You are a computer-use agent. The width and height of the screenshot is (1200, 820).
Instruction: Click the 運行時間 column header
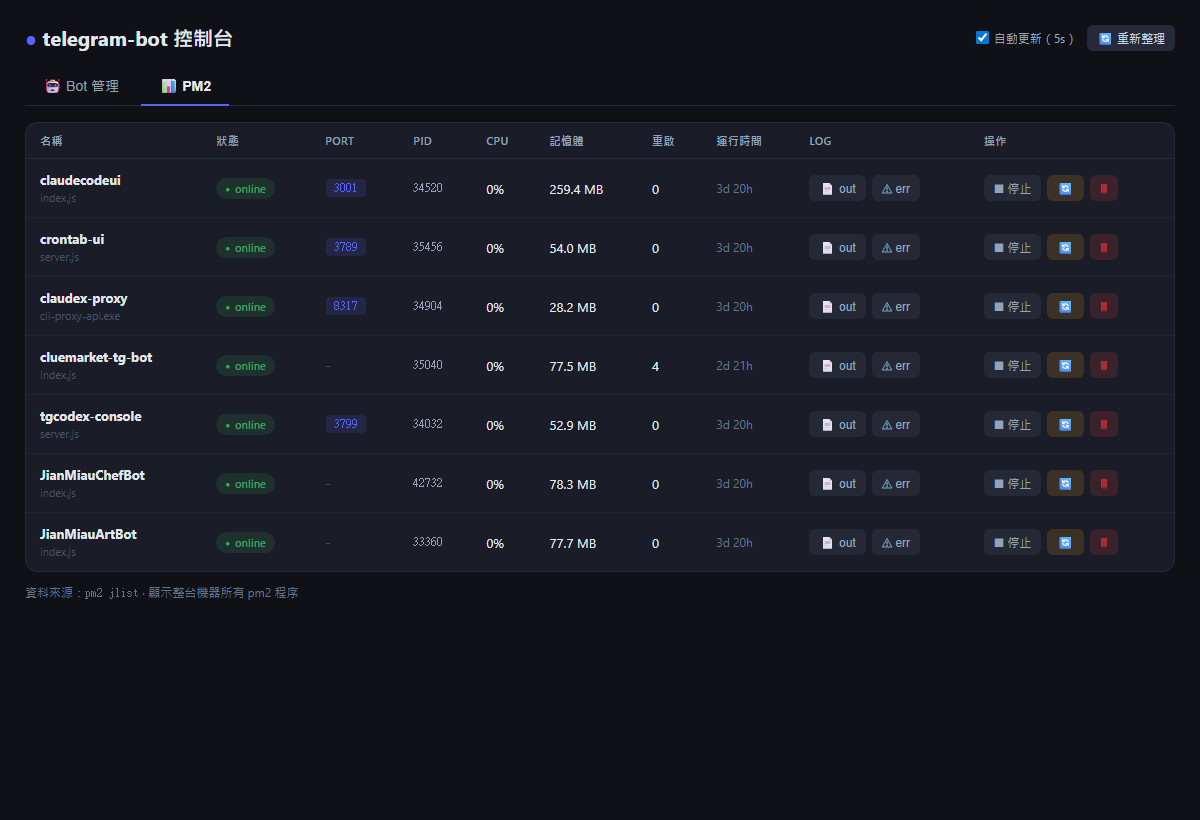tap(739, 141)
